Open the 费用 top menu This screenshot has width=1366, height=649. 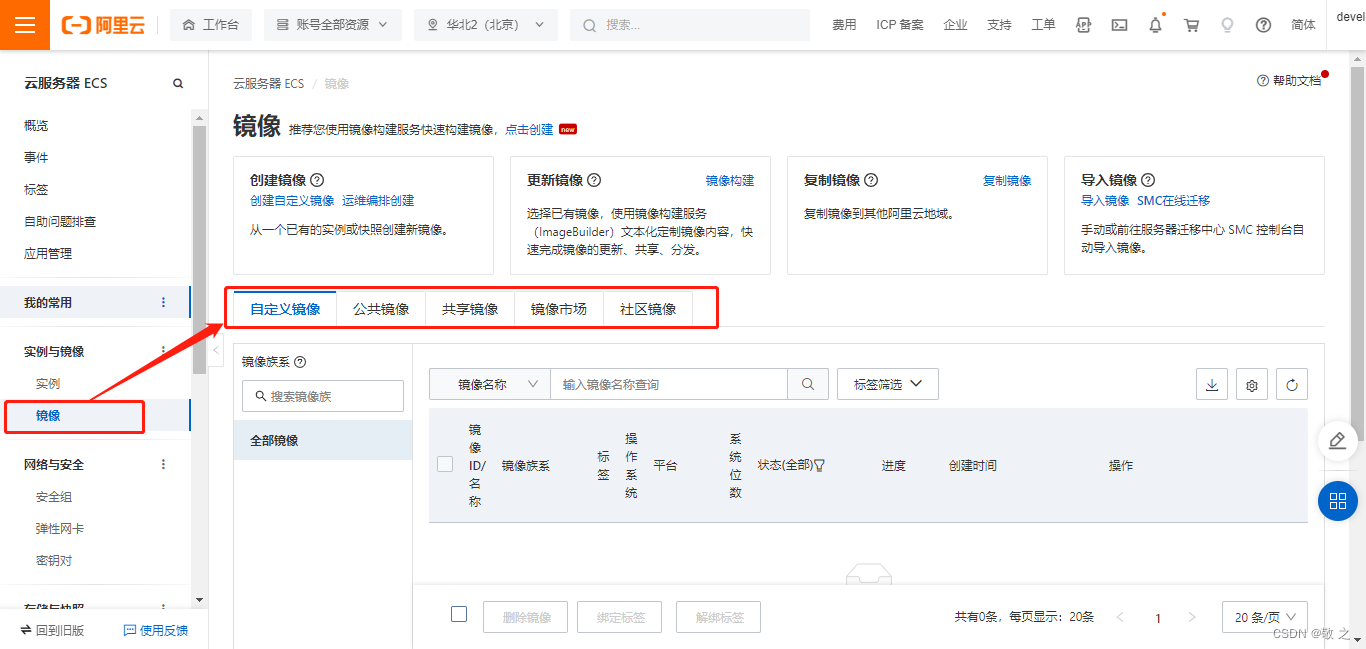(x=844, y=25)
